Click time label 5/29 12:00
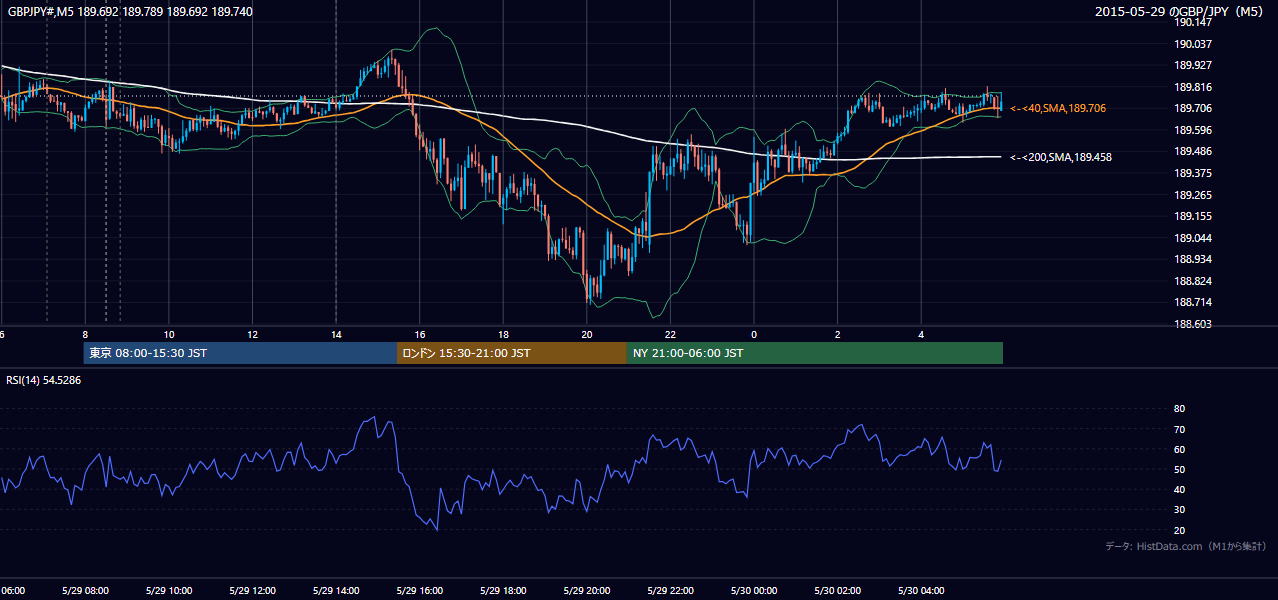The height and width of the screenshot is (600, 1278). coord(252,591)
